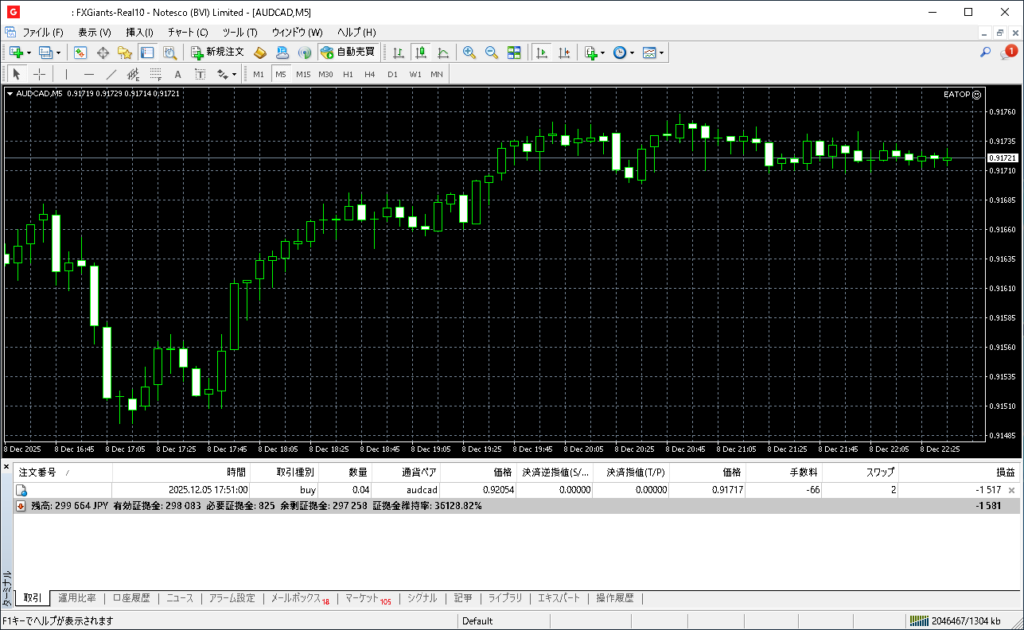Click the tile windows icon
Image resolution: width=1024 pixels, height=630 pixels.
[514, 52]
